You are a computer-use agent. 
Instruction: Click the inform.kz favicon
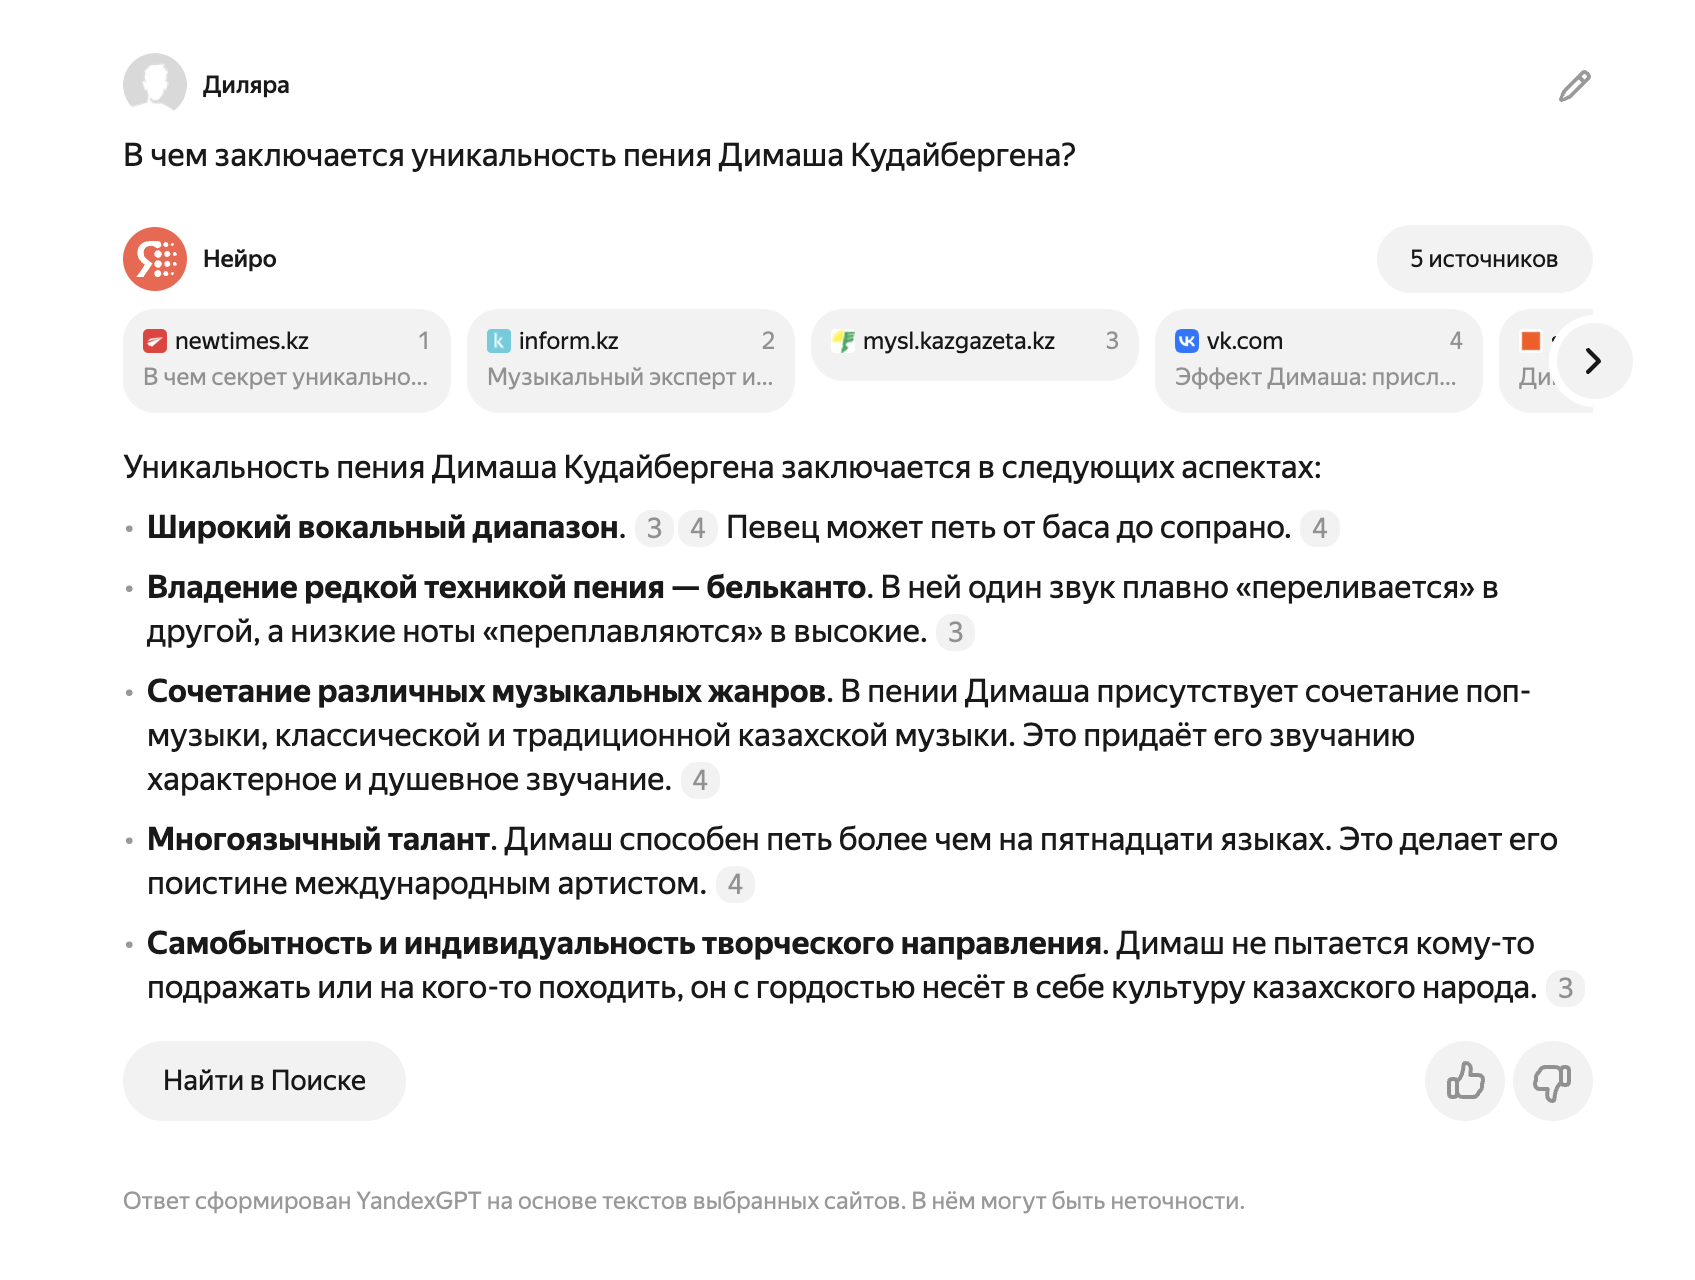(x=499, y=341)
